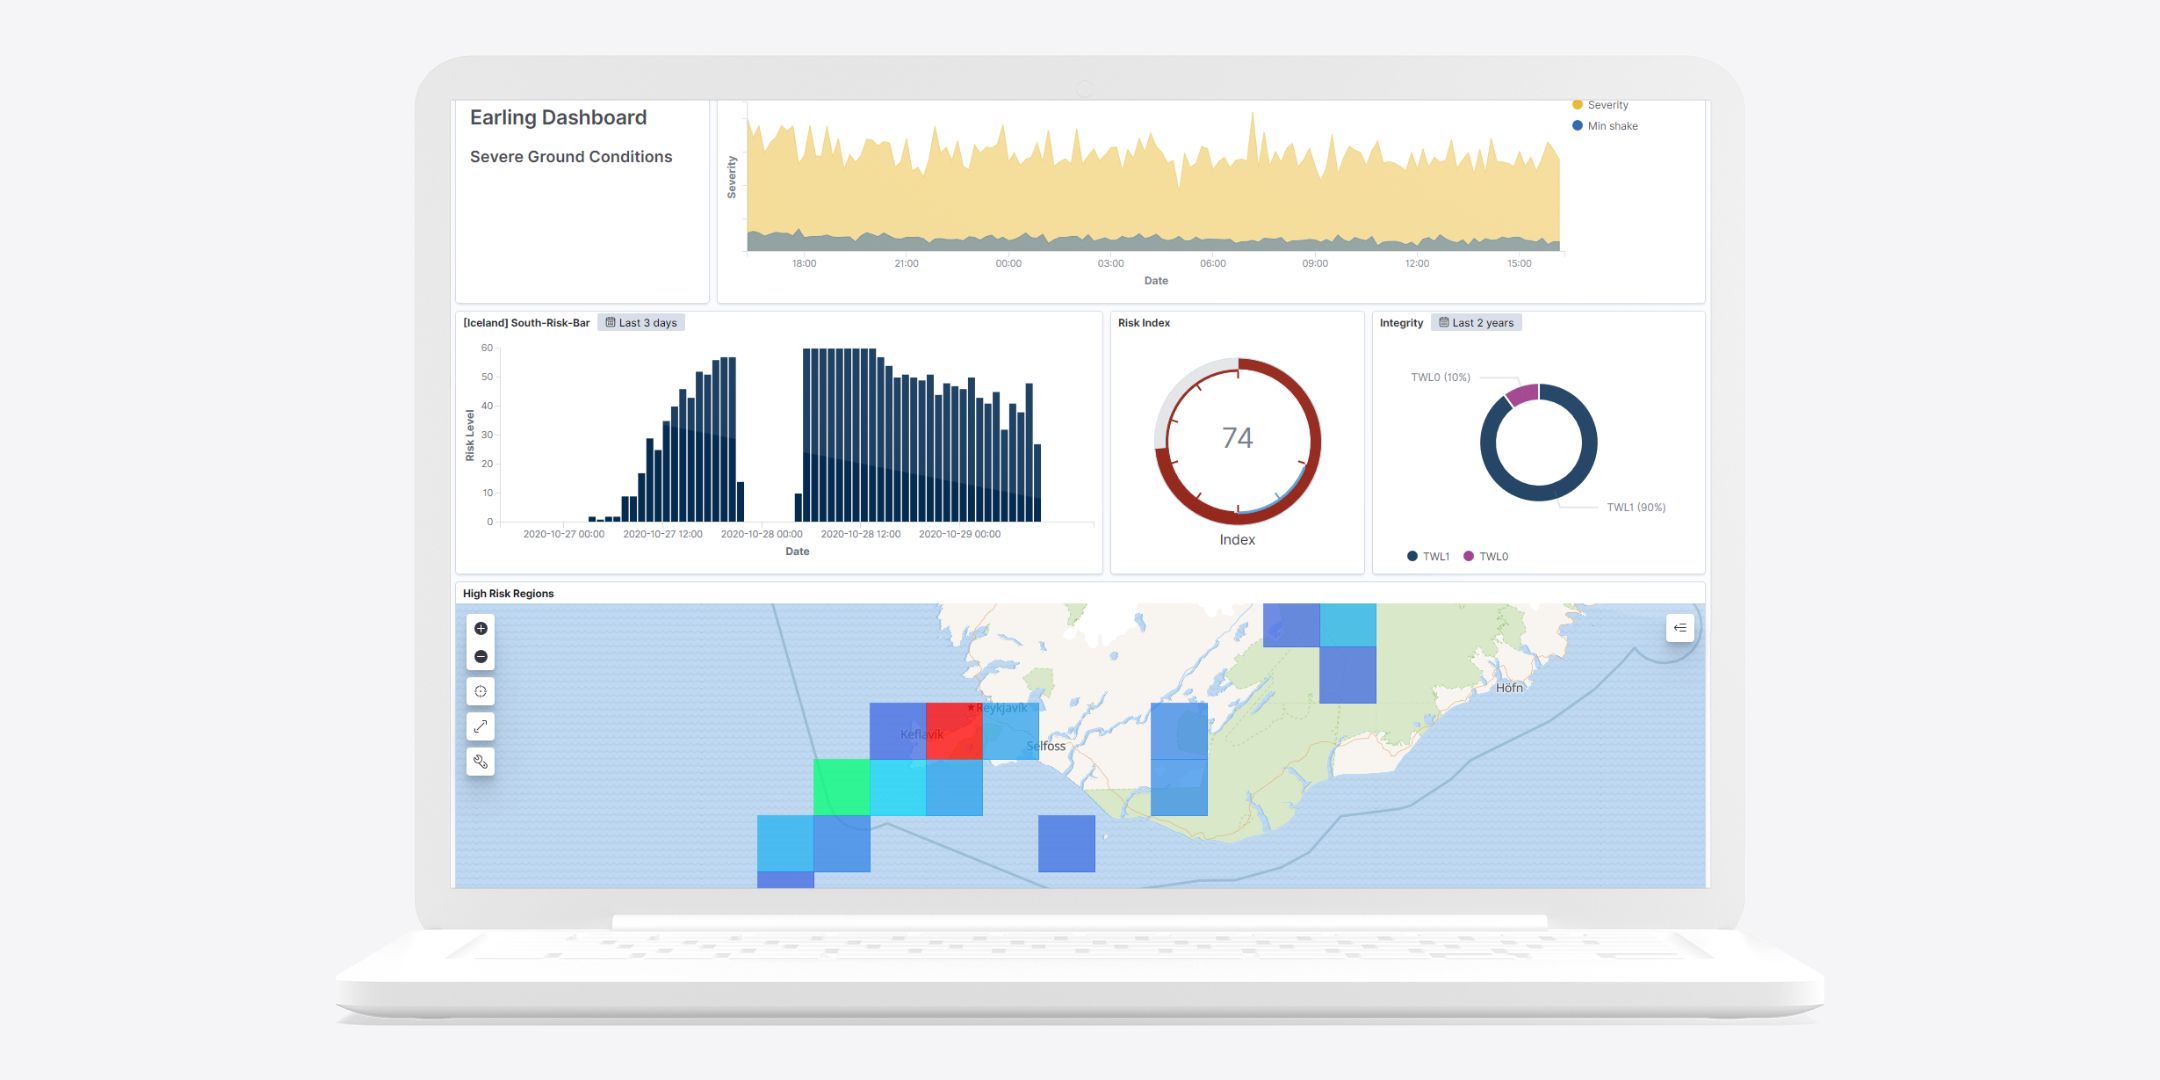Click the TWL1 (90%) donut label

pos(1636,507)
